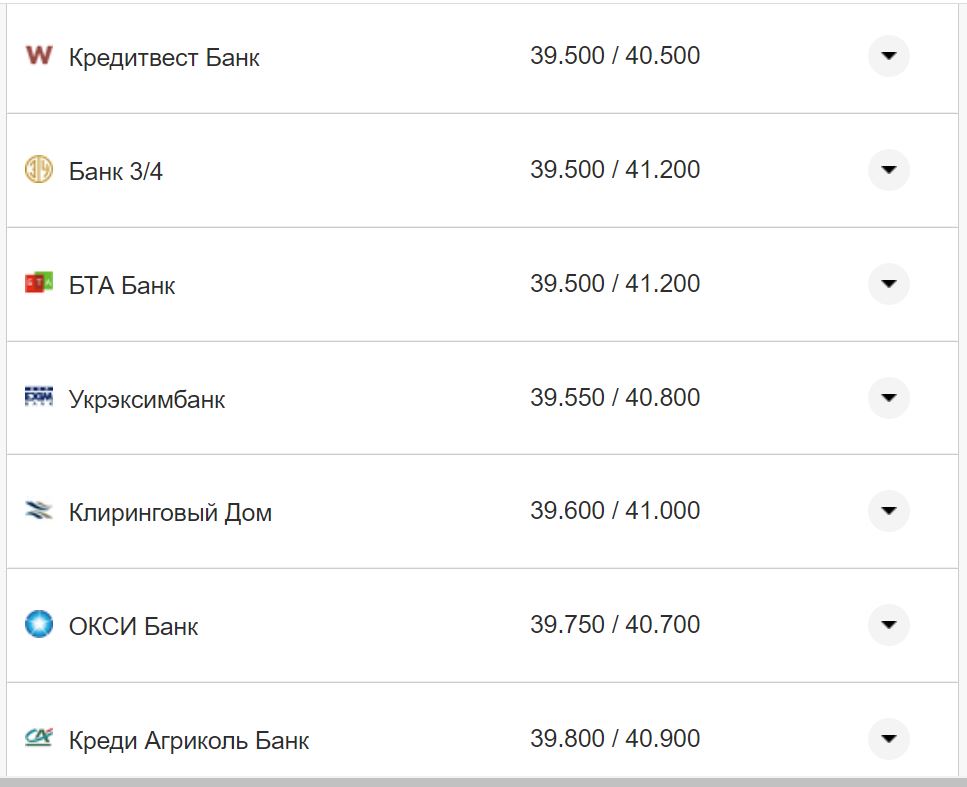Click the Банк 3/4 gold logo

(38, 170)
